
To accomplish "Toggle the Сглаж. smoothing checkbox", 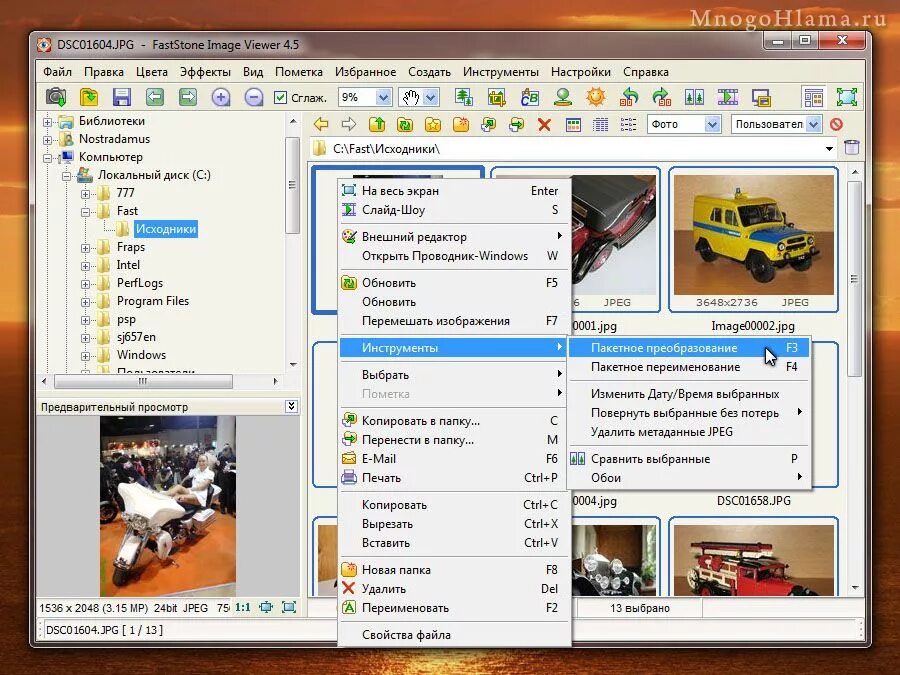I will [280, 98].
